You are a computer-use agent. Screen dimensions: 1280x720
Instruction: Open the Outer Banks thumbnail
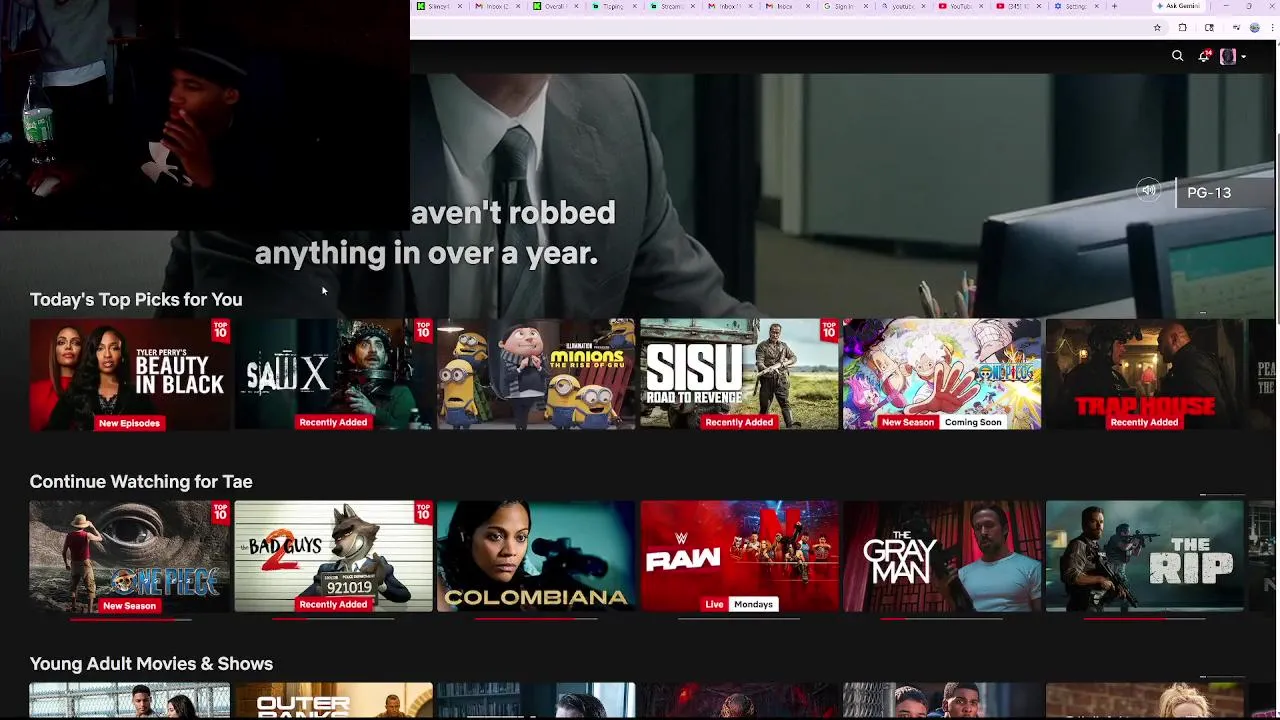coord(333,701)
